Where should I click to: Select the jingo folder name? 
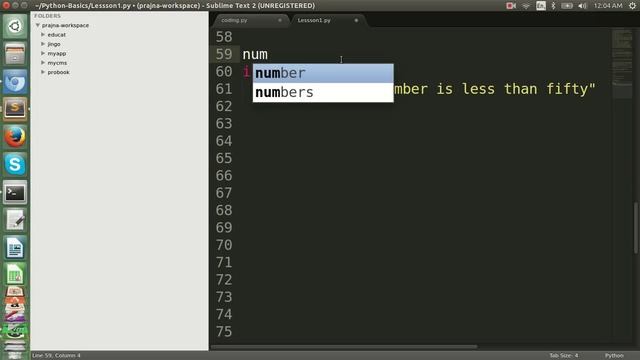click(x=54, y=44)
